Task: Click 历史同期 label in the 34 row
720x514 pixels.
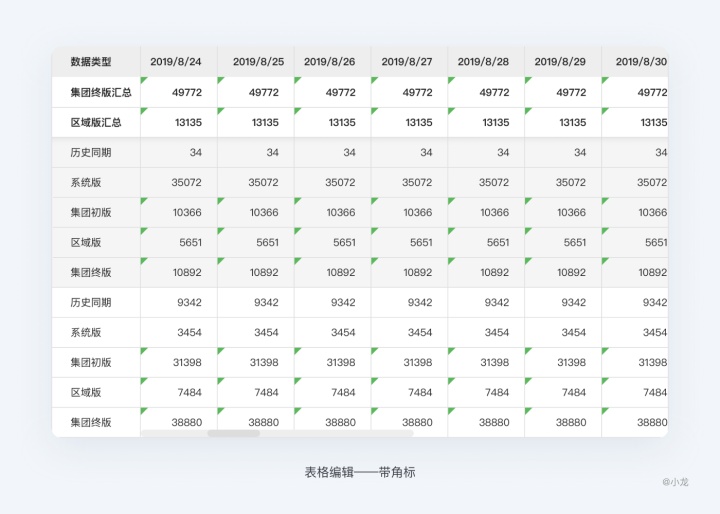Action: click(x=91, y=153)
